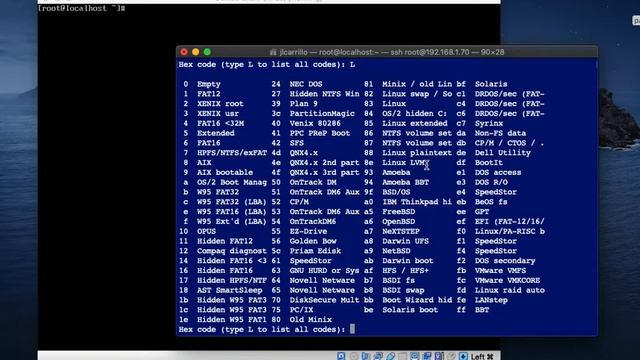This screenshot has height=360, width=640.
Task: Click the '1 FAT12' entry
Action: pyautogui.click(x=202, y=94)
